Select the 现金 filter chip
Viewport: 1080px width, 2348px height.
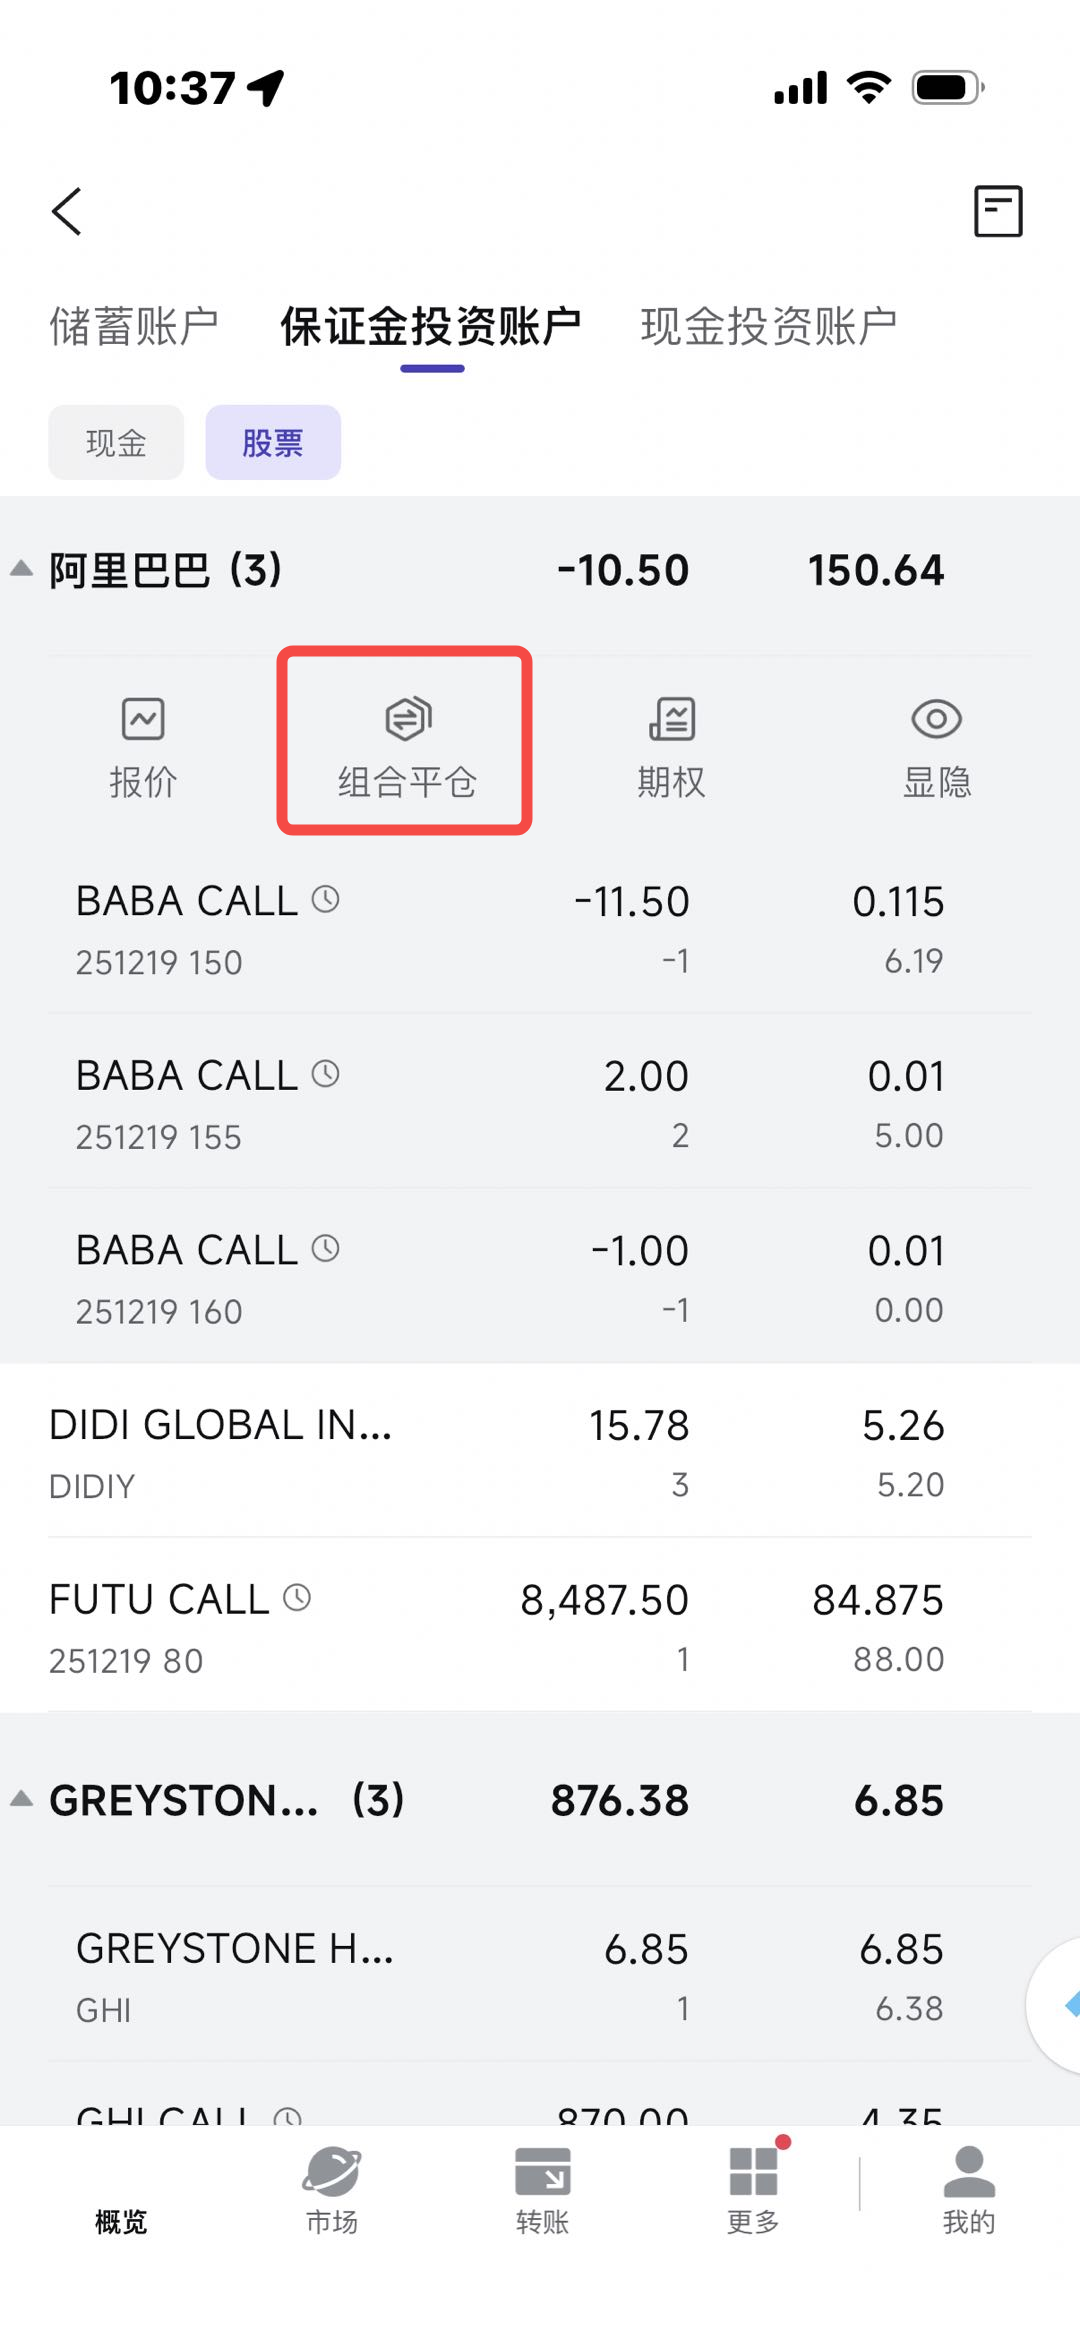coord(116,443)
